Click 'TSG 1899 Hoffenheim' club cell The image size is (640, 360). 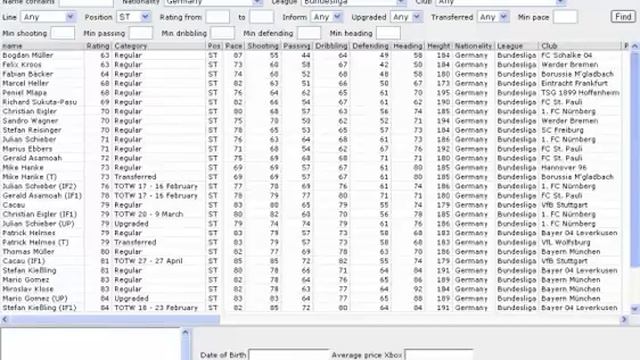[580, 93]
